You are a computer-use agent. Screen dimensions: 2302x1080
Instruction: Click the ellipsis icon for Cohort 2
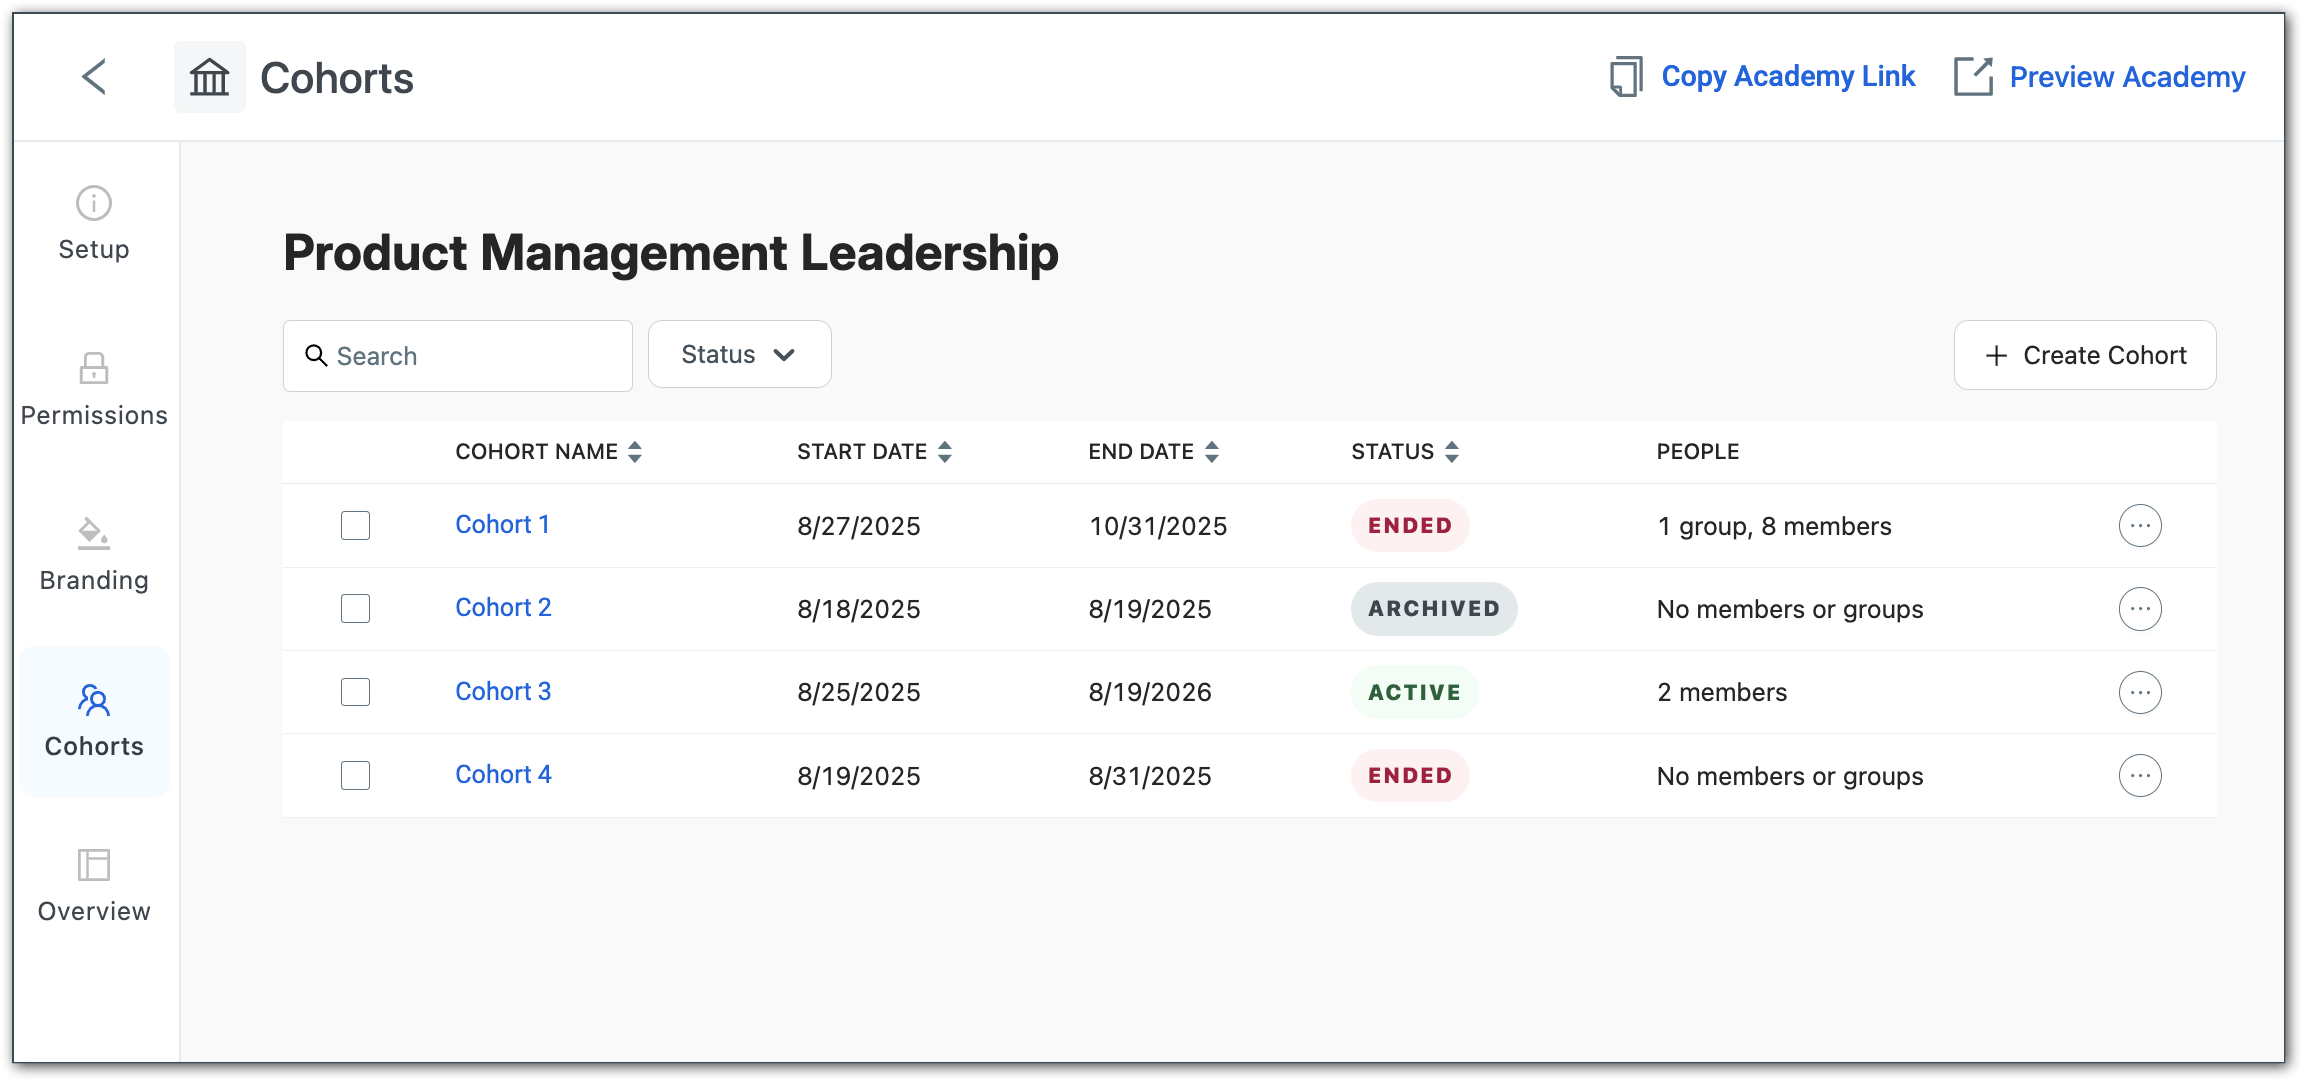(x=2139, y=609)
